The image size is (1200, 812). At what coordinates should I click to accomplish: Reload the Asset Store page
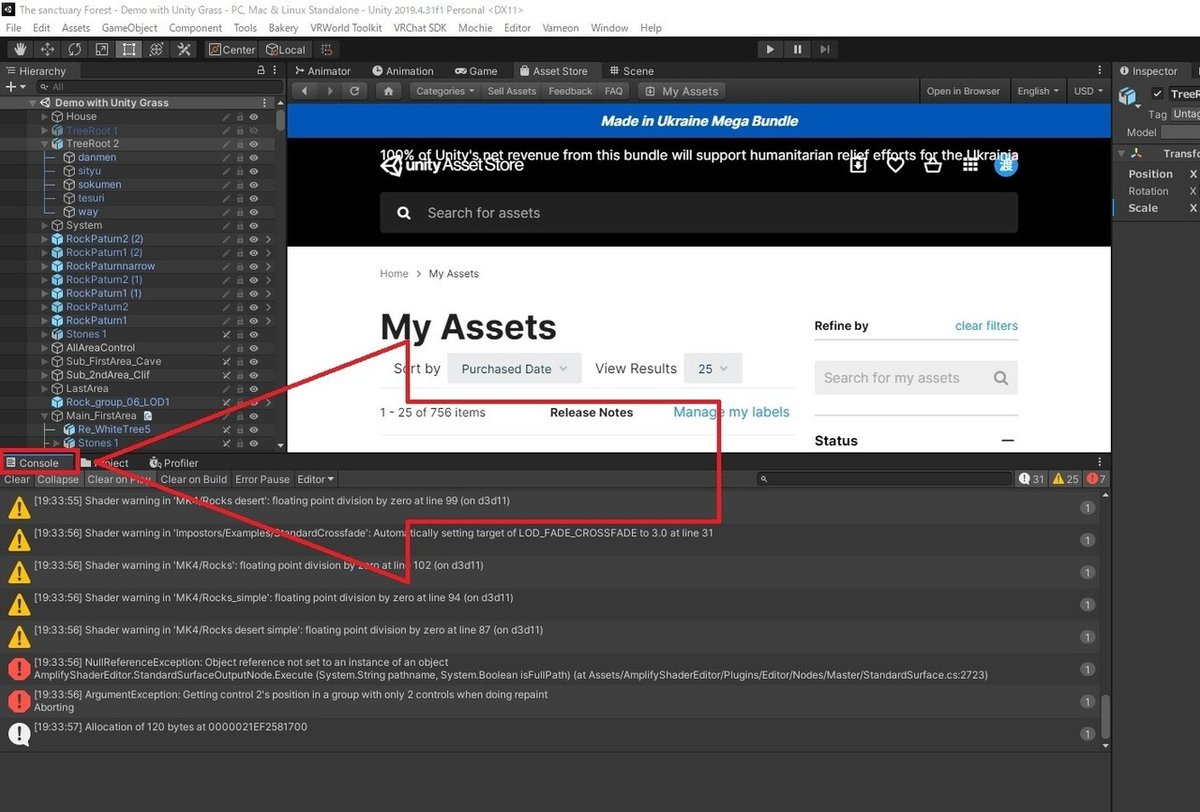(355, 91)
